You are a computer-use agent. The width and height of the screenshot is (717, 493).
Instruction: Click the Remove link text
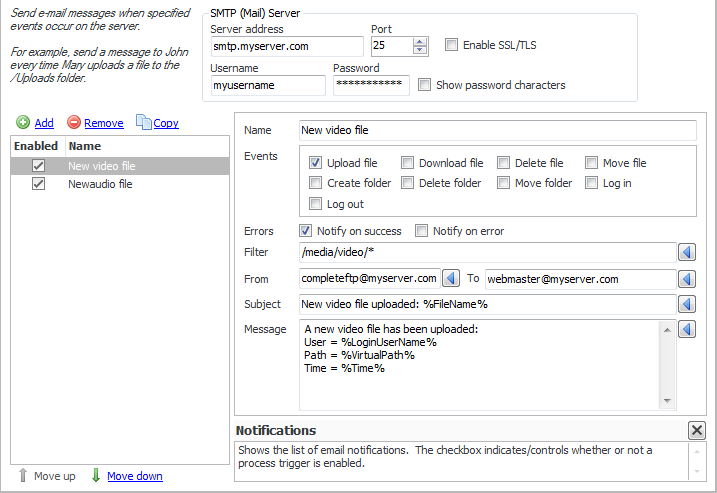[x=104, y=123]
